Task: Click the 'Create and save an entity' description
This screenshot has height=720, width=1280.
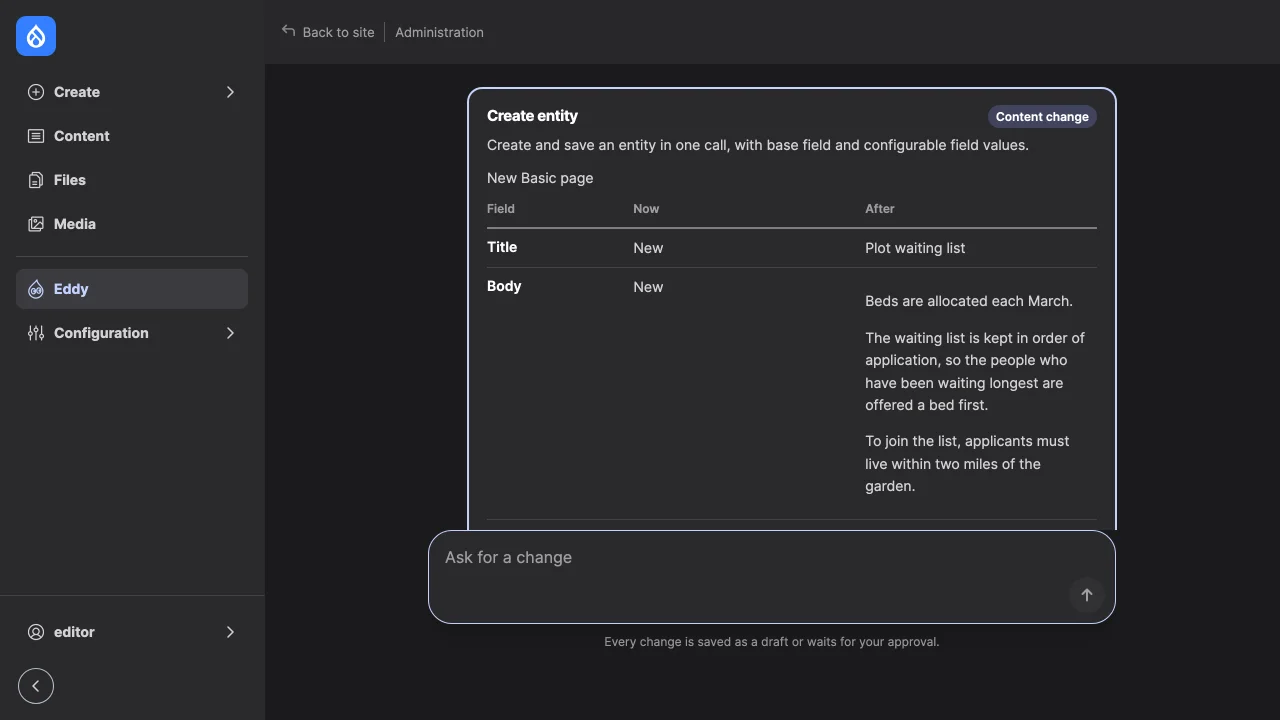Action: pyautogui.click(x=758, y=145)
